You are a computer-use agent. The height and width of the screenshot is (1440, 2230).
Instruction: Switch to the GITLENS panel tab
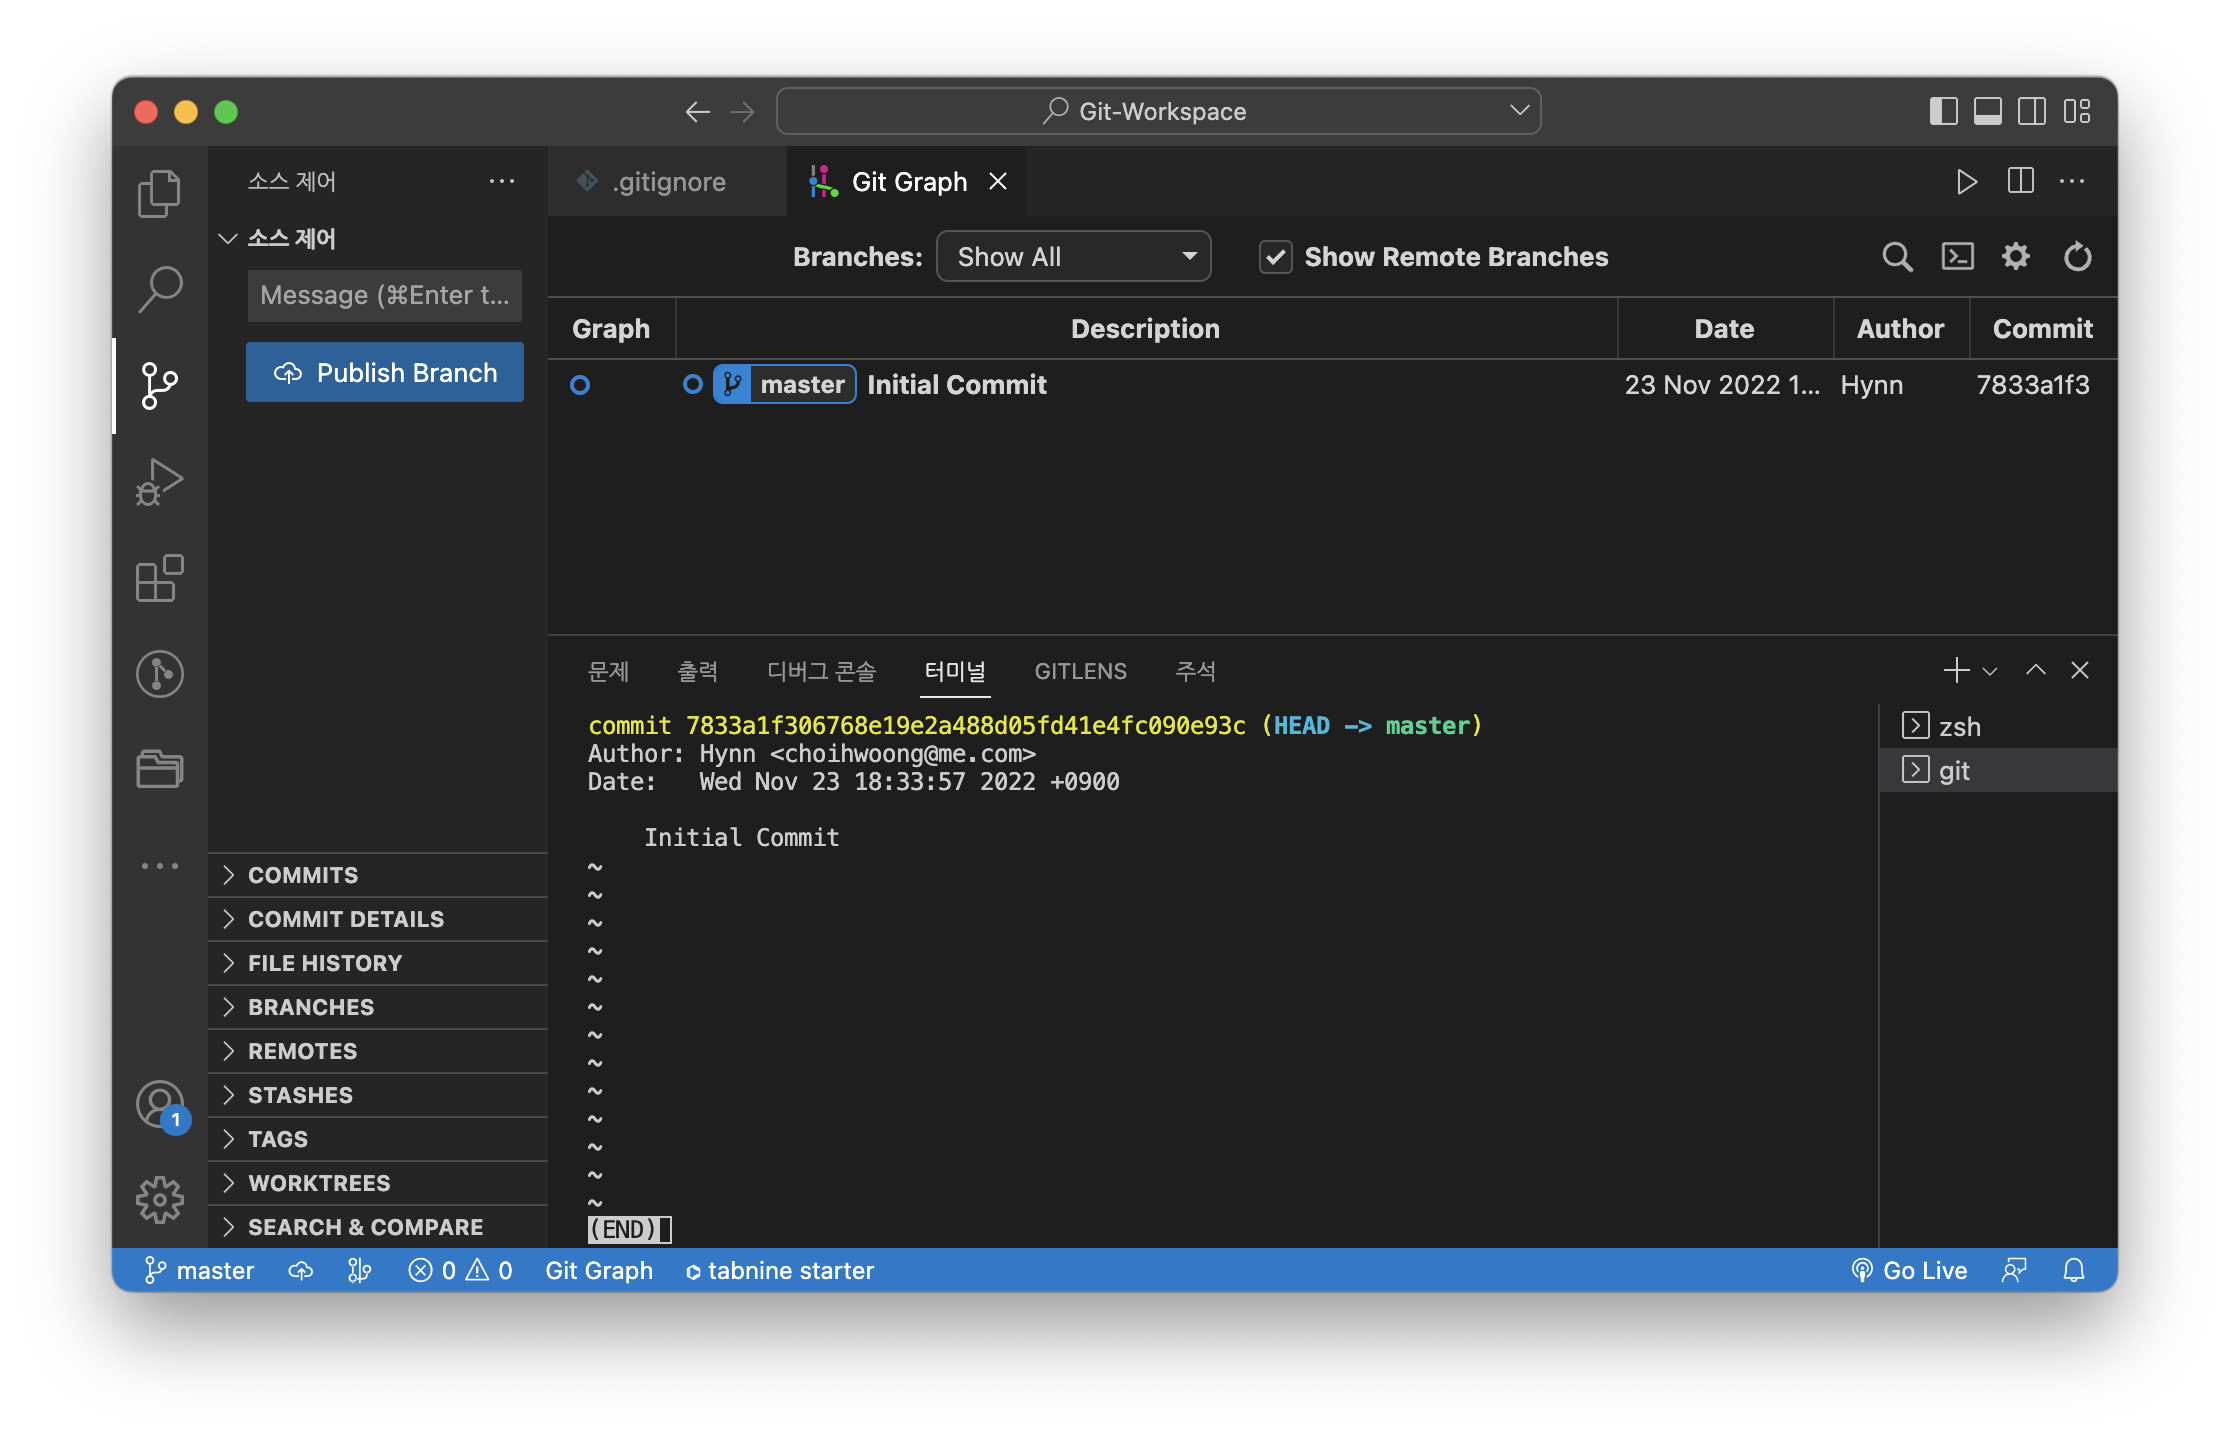tap(1080, 671)
